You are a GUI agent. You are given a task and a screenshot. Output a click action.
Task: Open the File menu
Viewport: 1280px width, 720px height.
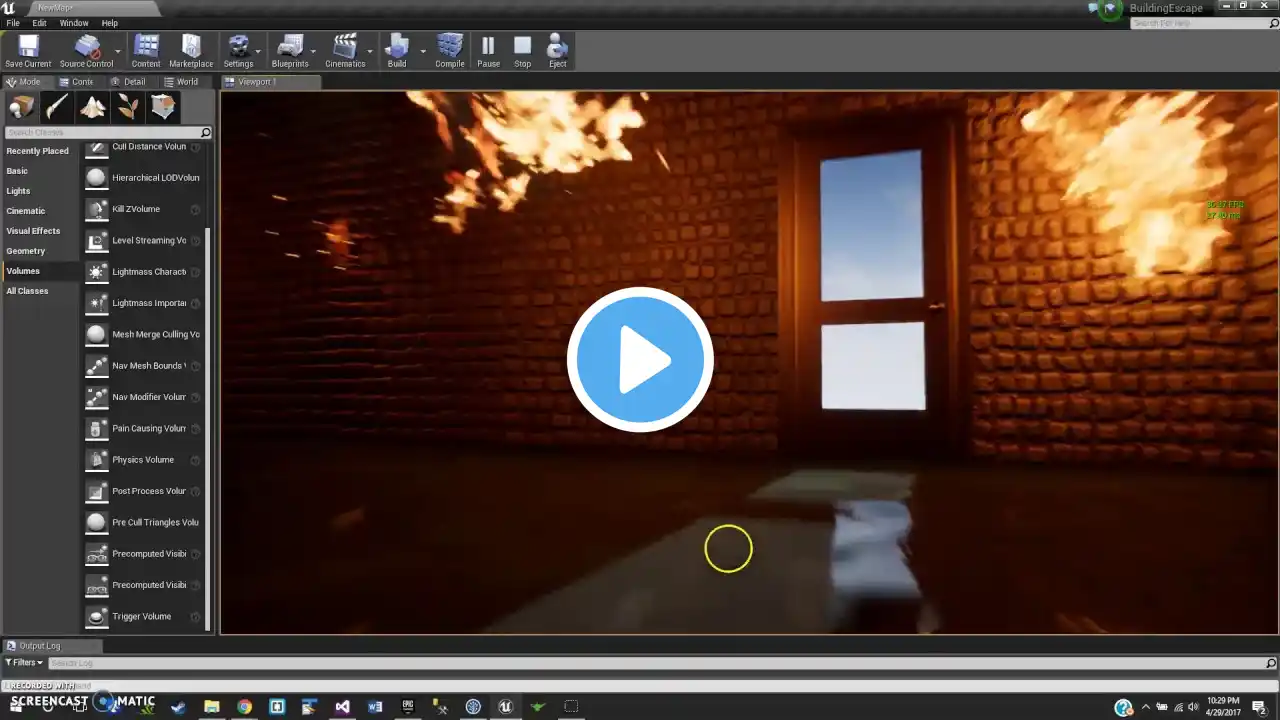point(13,23)
